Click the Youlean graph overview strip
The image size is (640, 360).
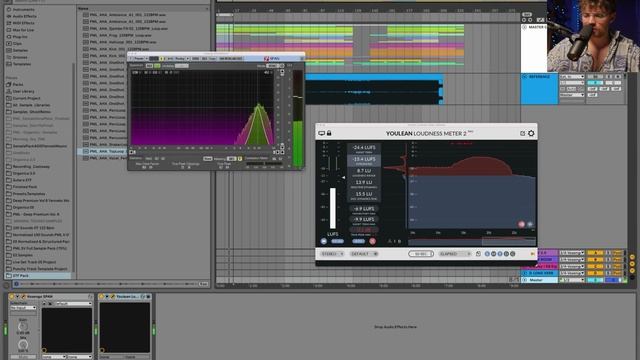pos(472,241)
